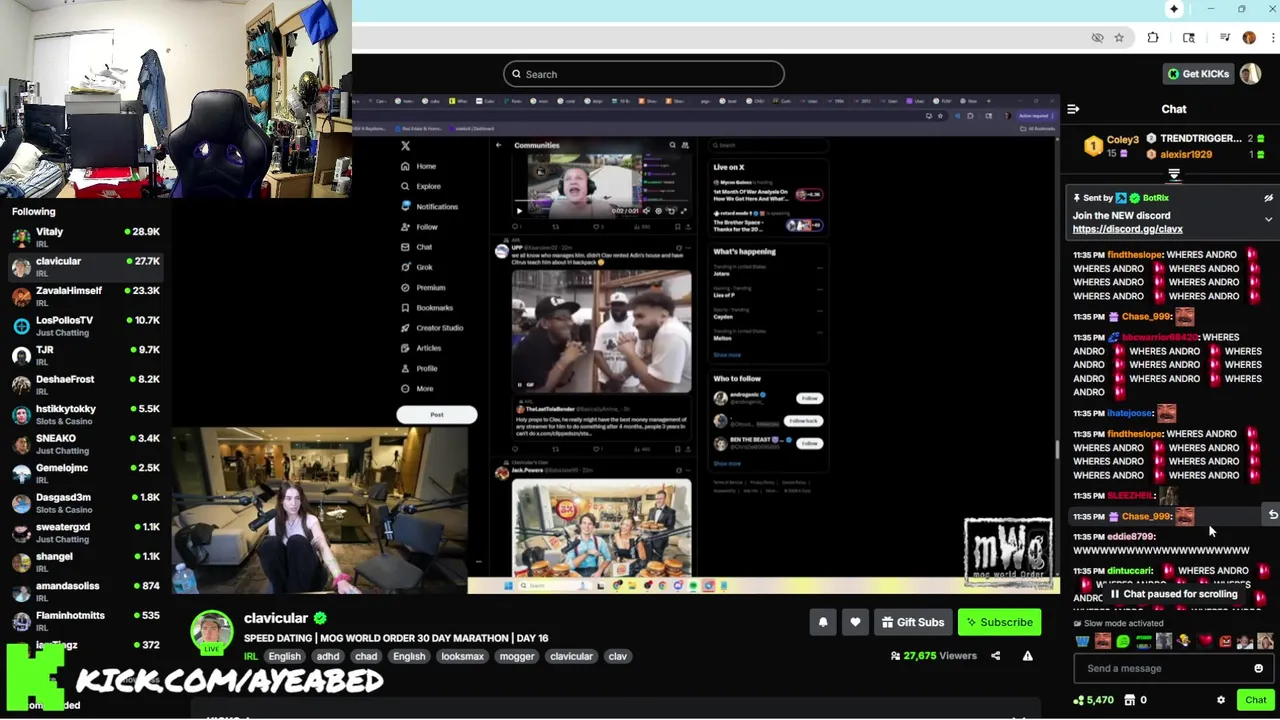
Task: Click Show more under What's happening
Action: [727, 354]
